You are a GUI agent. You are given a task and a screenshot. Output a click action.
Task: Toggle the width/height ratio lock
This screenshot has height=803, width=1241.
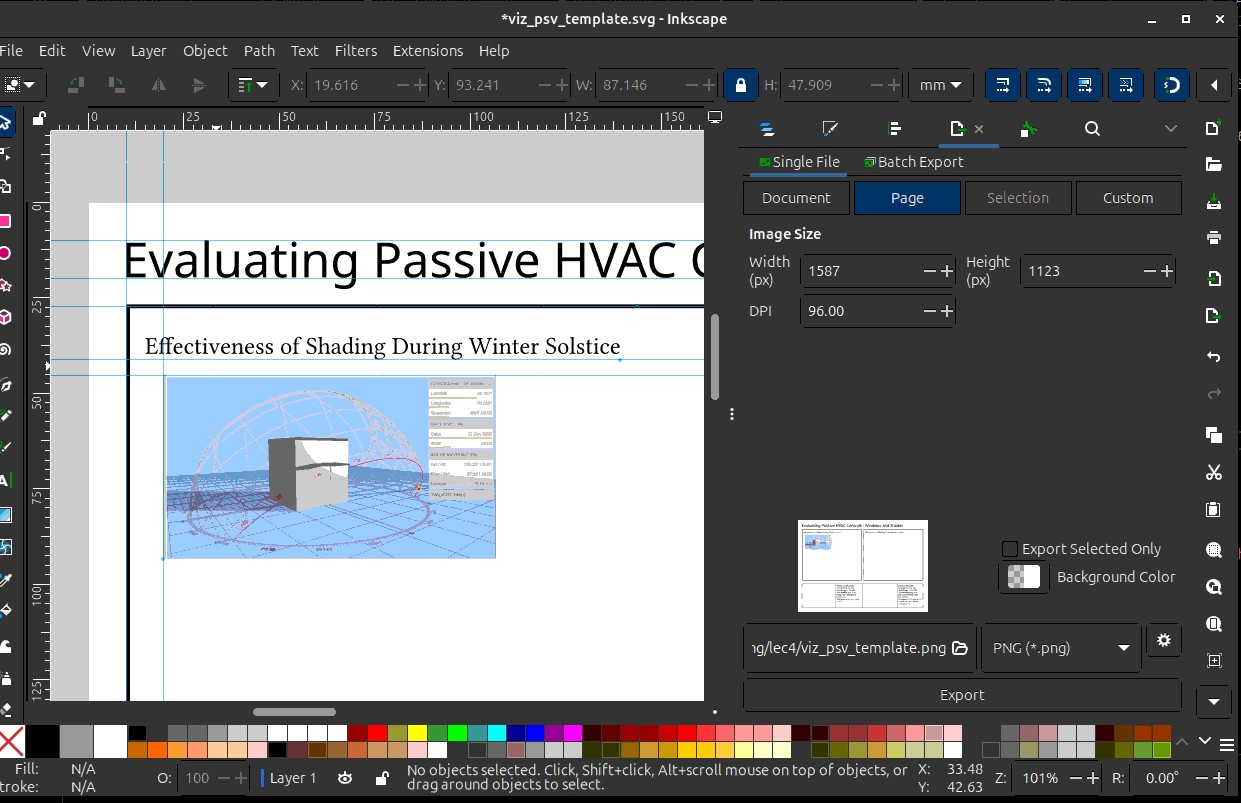point(740,85)
